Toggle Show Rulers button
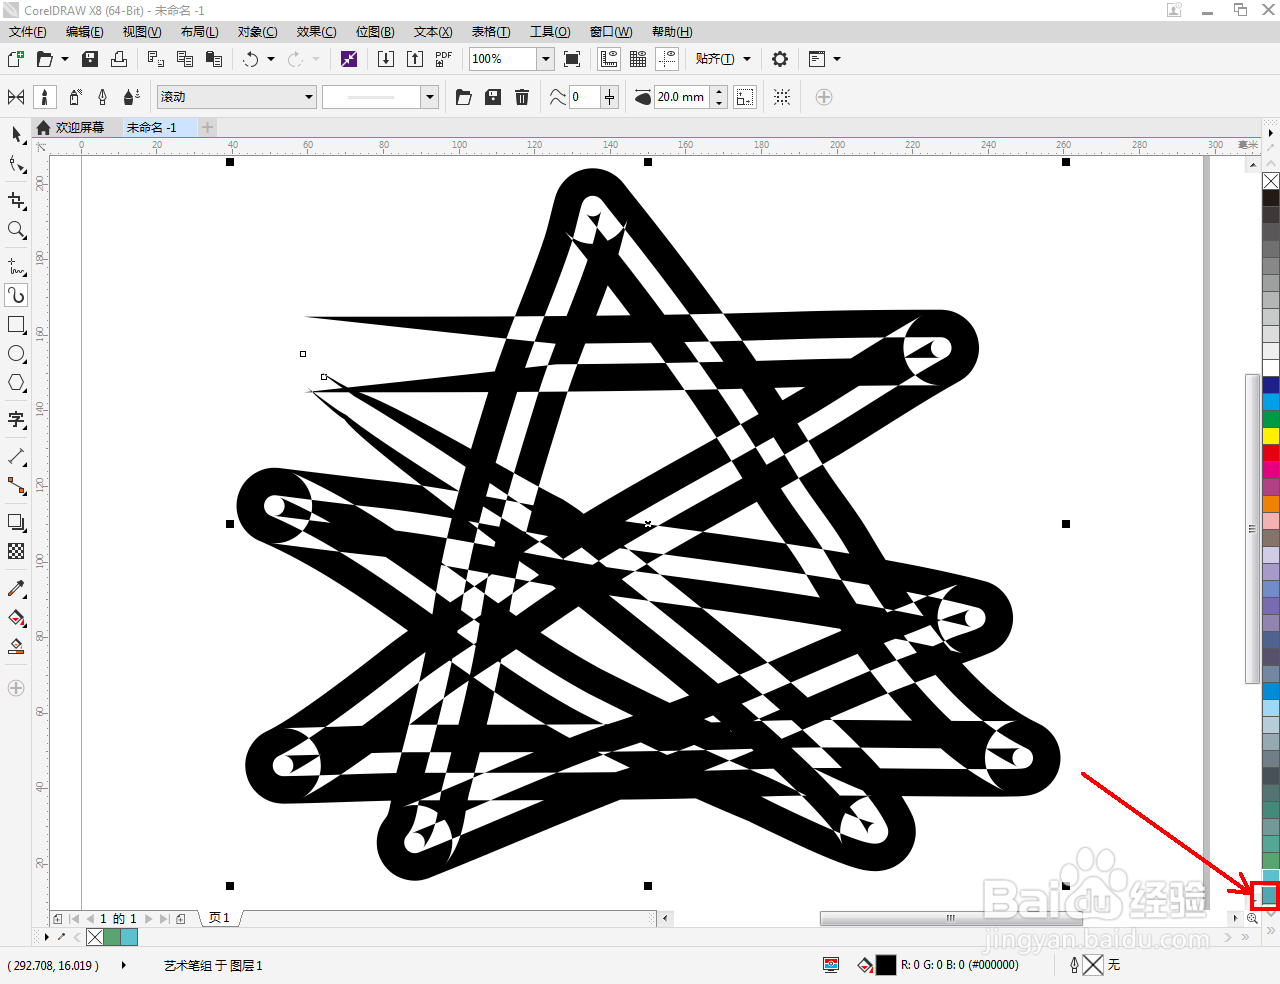Viewport: 1280px width, 984px height. point(608,59)
